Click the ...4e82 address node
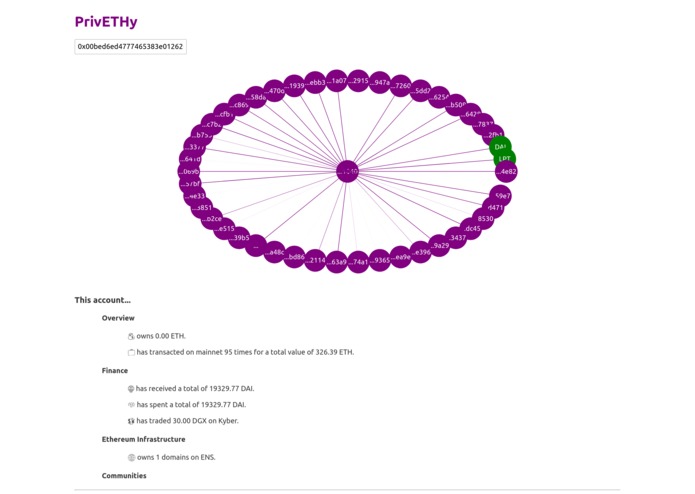Image resolution: width=695 pixels, height=494 pixels. 506,171
